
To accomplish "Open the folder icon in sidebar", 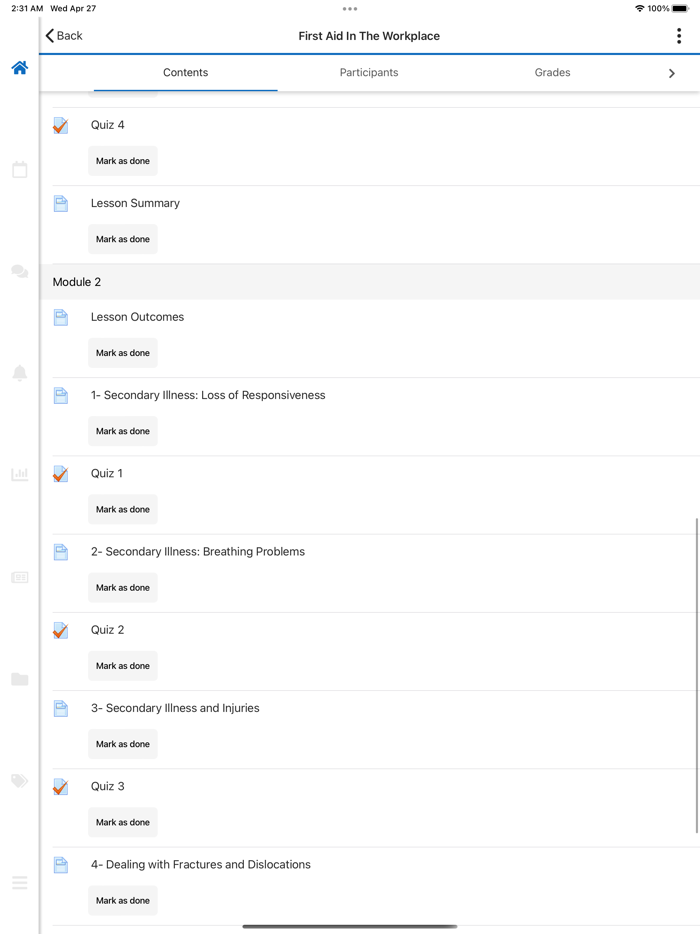I will 19,679.
